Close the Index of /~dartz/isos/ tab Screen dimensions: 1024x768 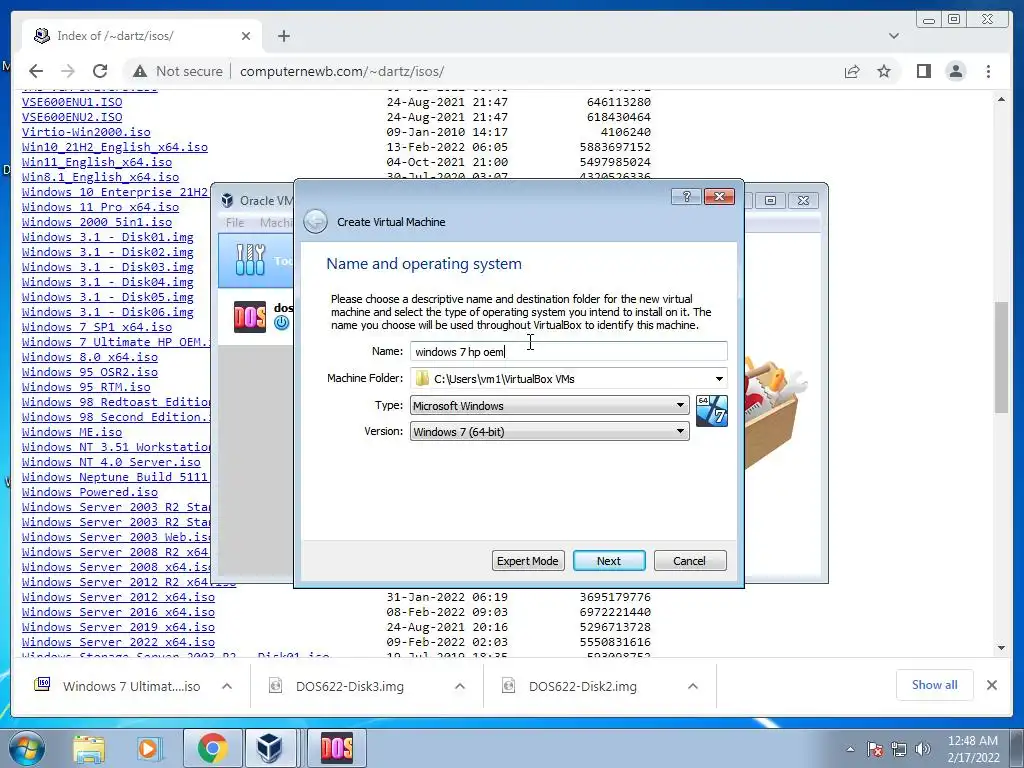246,36
